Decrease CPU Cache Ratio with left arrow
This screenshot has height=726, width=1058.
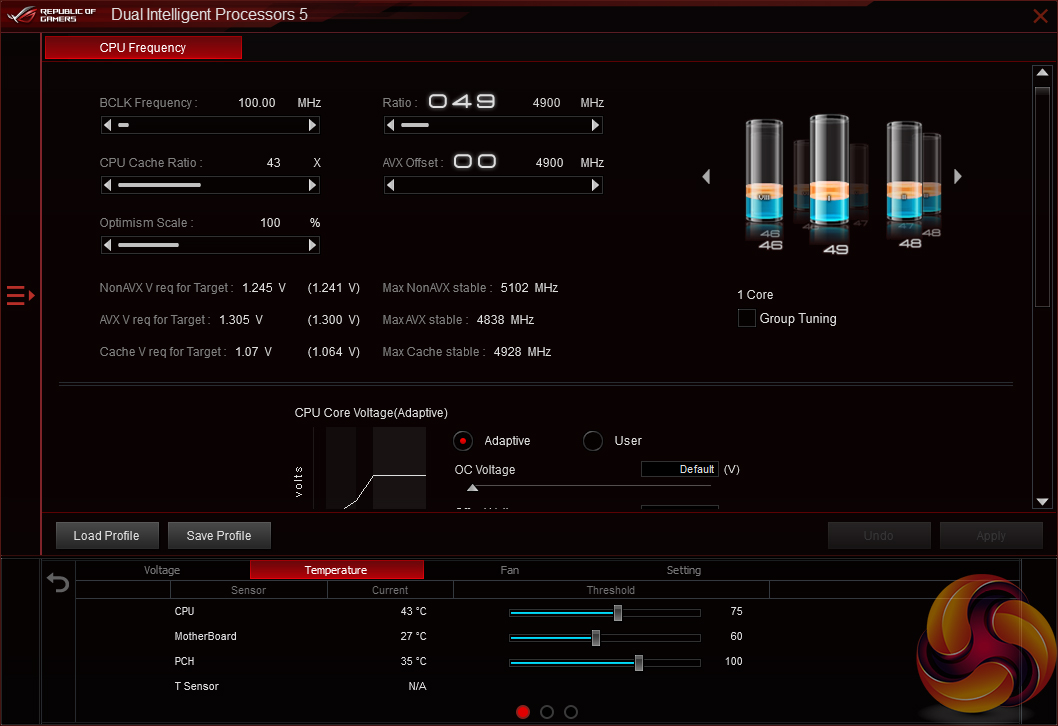pyautogui.click(x=107, y=185)
